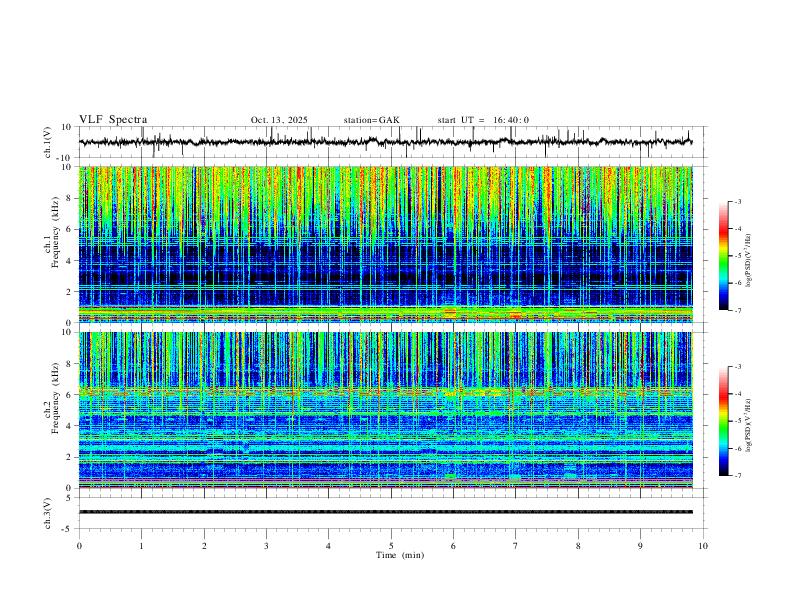Click the time axis tick label '9'
792x612 pixels.
[x=640, y=546]
